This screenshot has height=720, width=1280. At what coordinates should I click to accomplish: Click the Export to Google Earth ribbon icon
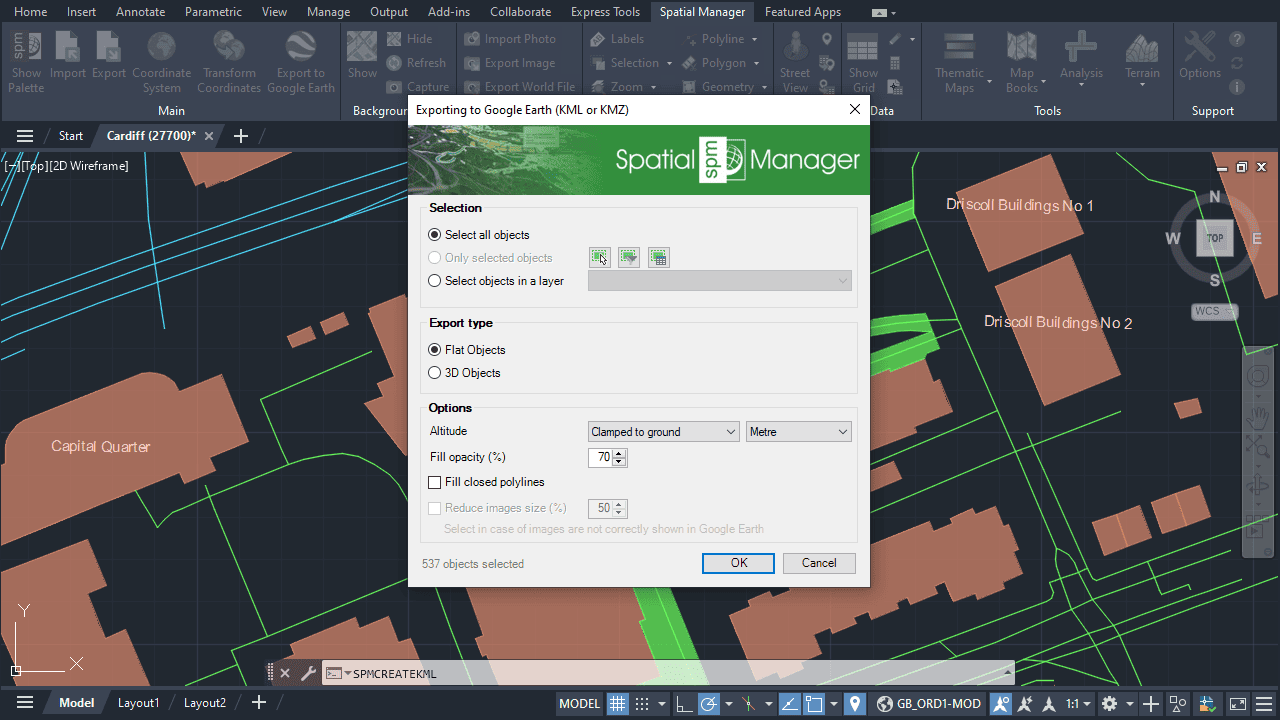(300, 47)
